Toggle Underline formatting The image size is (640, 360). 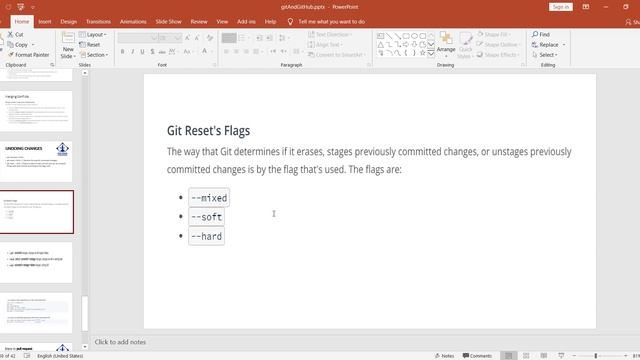[142, 51]
